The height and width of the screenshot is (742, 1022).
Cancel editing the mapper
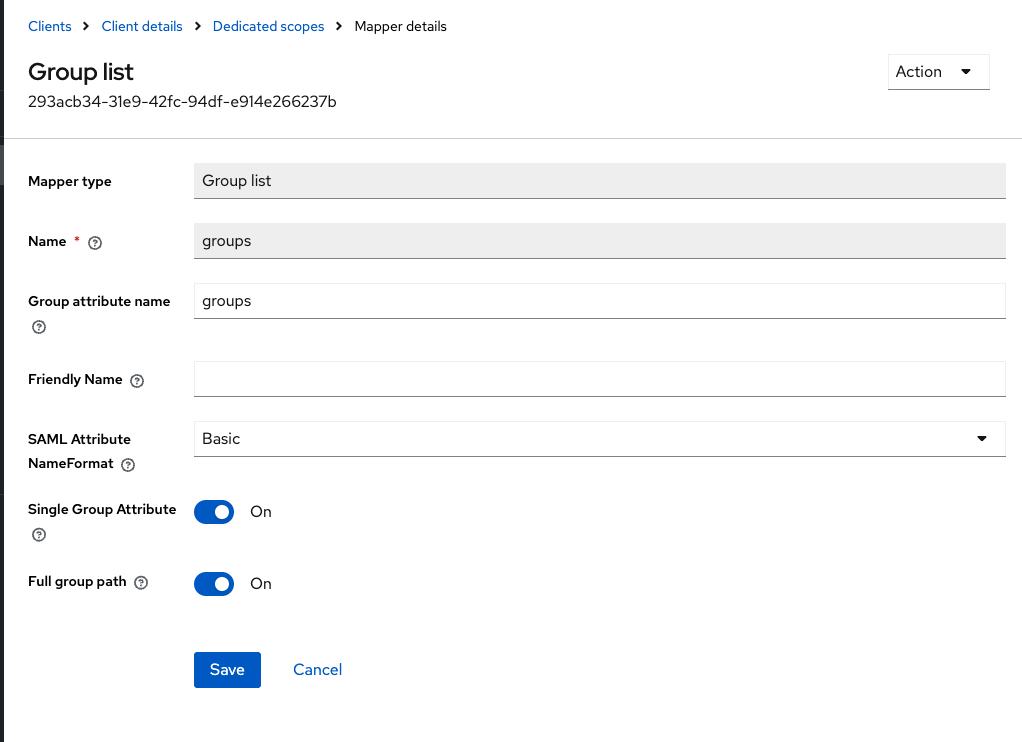(x=317, y=669)
